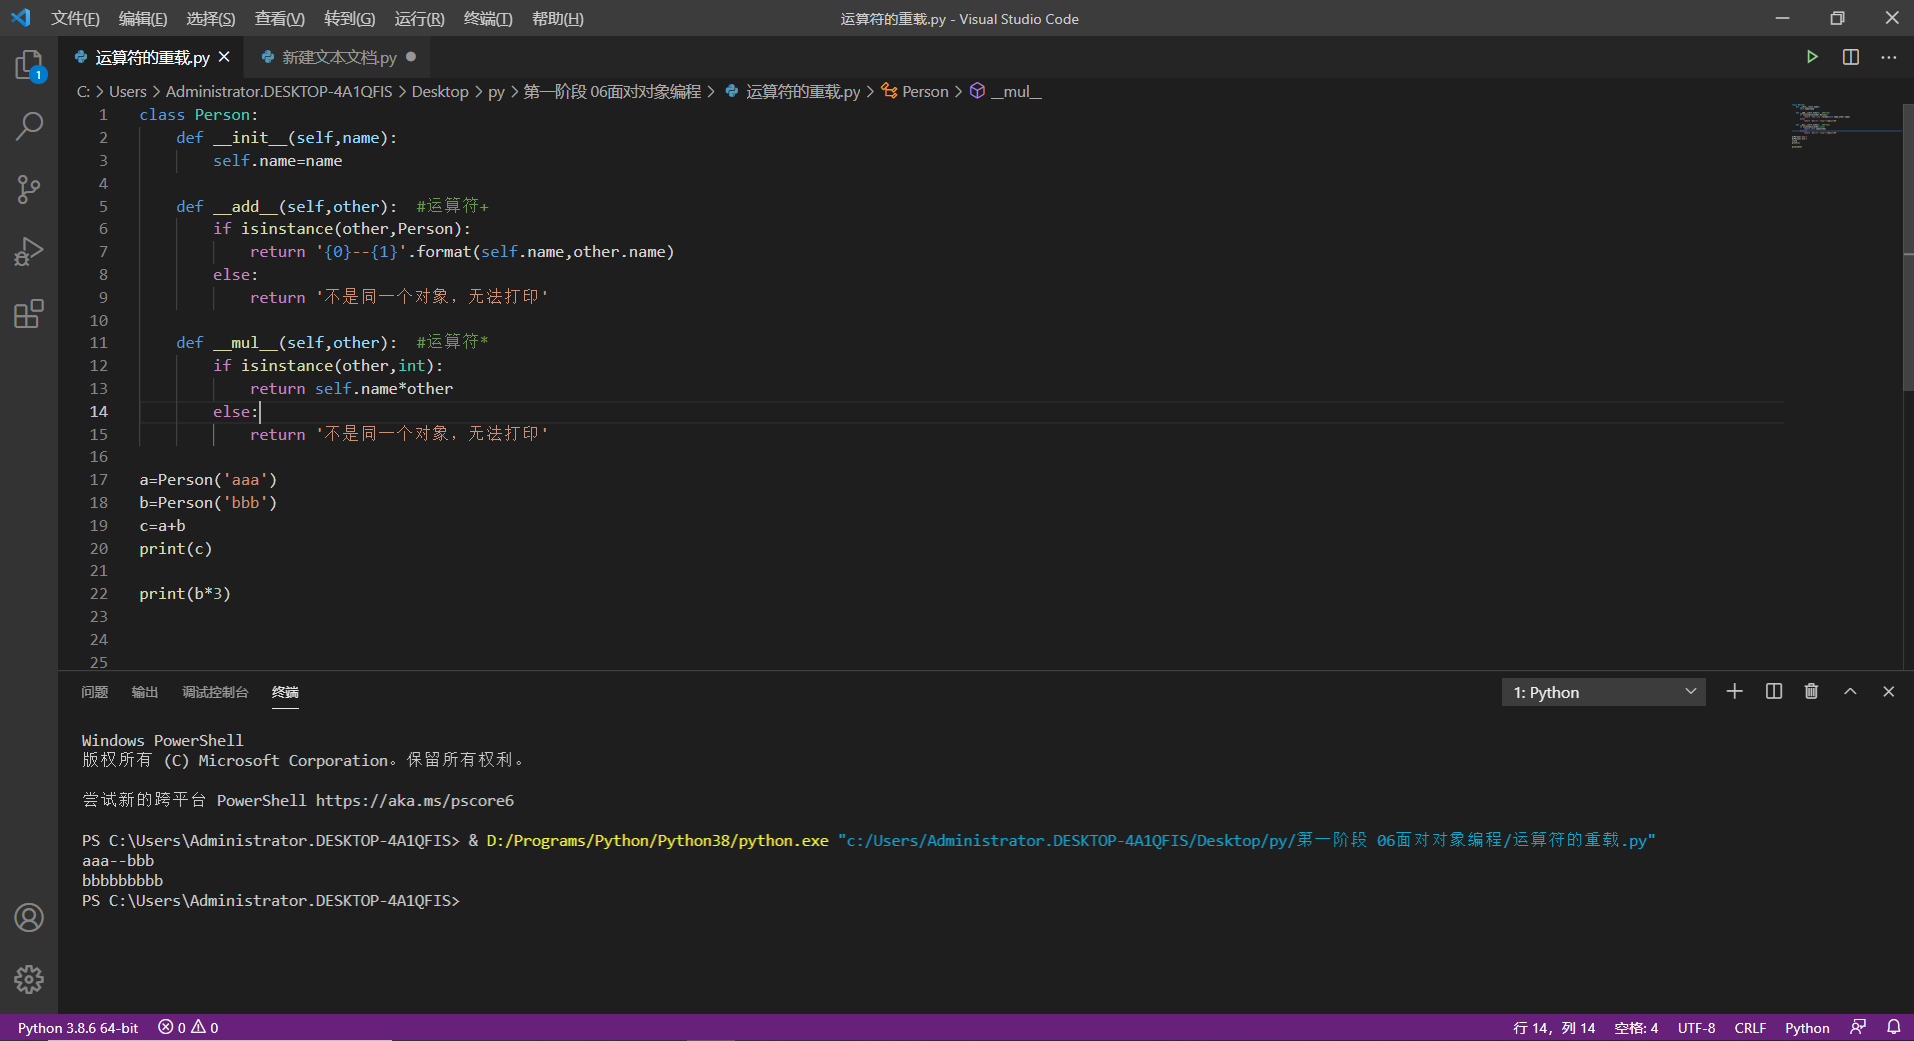This screenshot has width=1914, height=1041.
Task: Open 编辑(E) menu
Action: coord(143,18)
